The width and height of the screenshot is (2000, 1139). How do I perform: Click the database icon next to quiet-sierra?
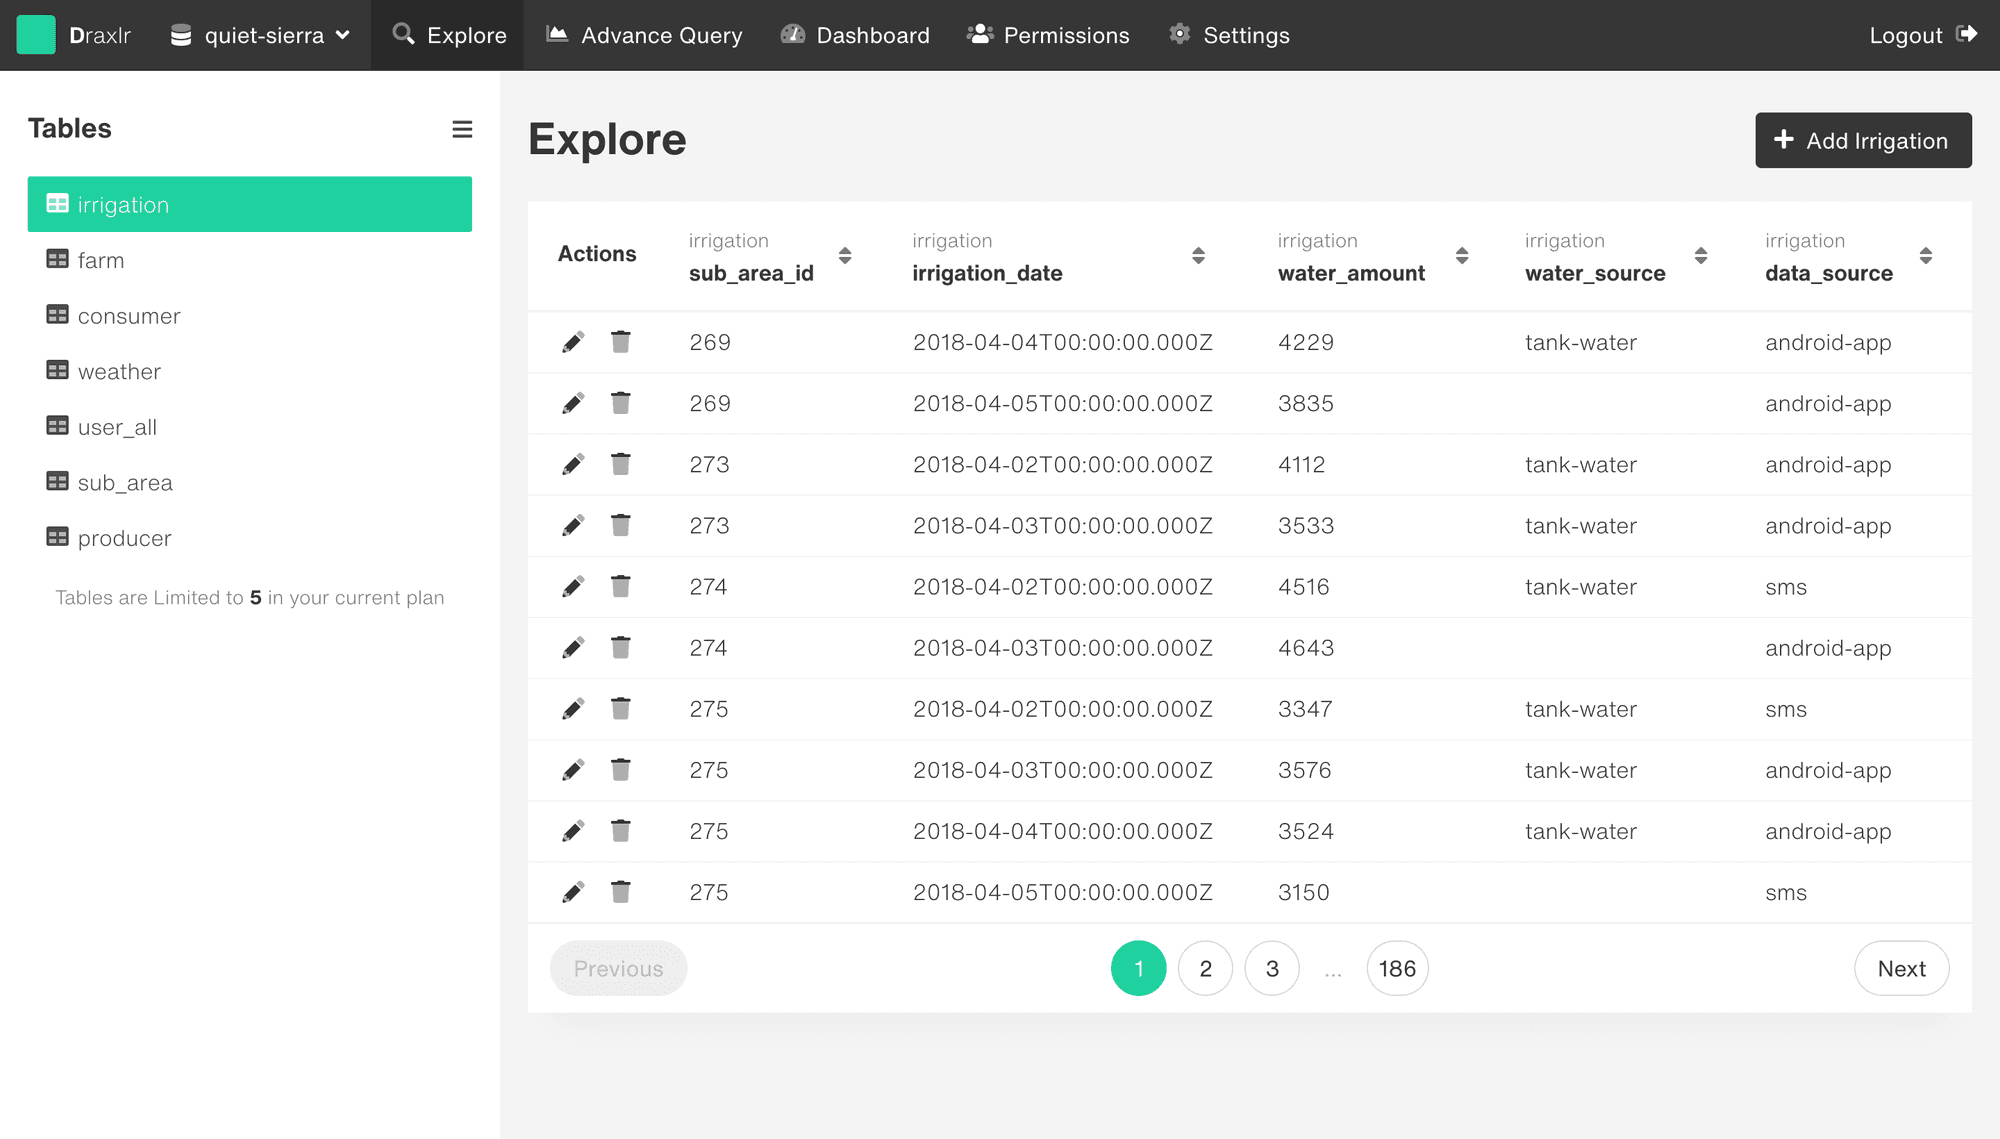click(x=180, y=34)
